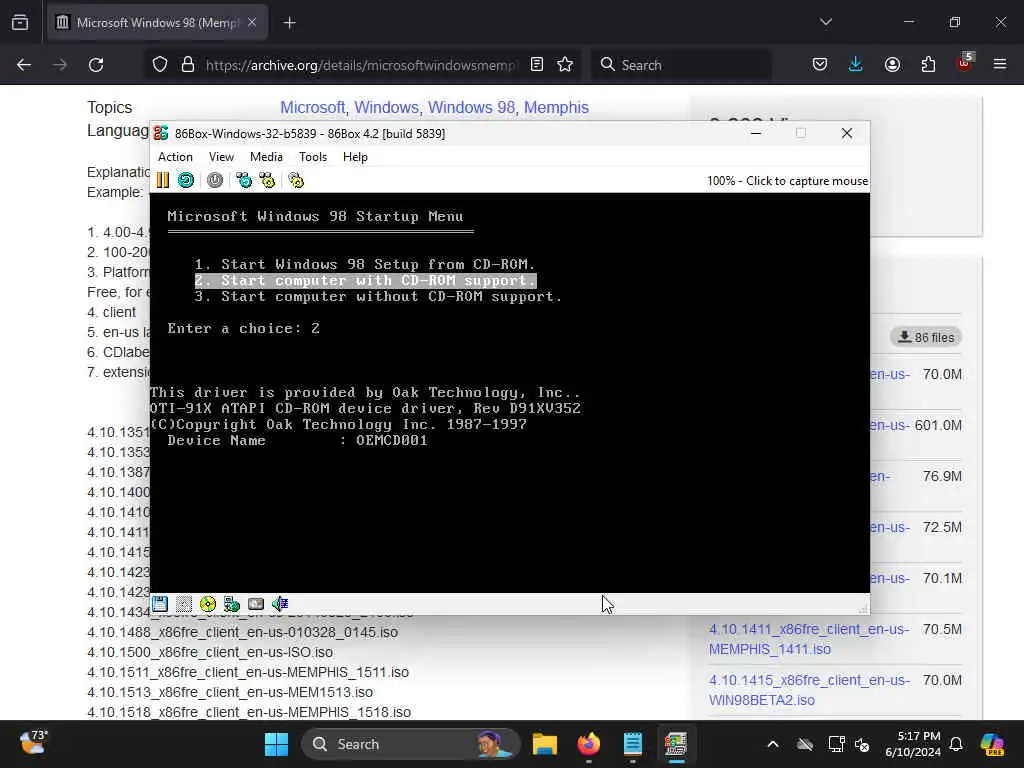This screenshot has height=768, width=1024.
Task: Send Ctrl+Alt+Esc via the toolbar icon
Action: click(x=267, y=180)
